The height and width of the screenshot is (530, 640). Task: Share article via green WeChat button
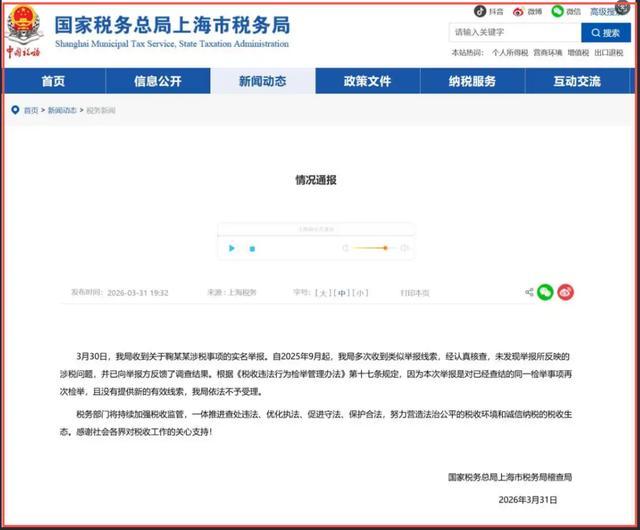click(x=545, y=292)
